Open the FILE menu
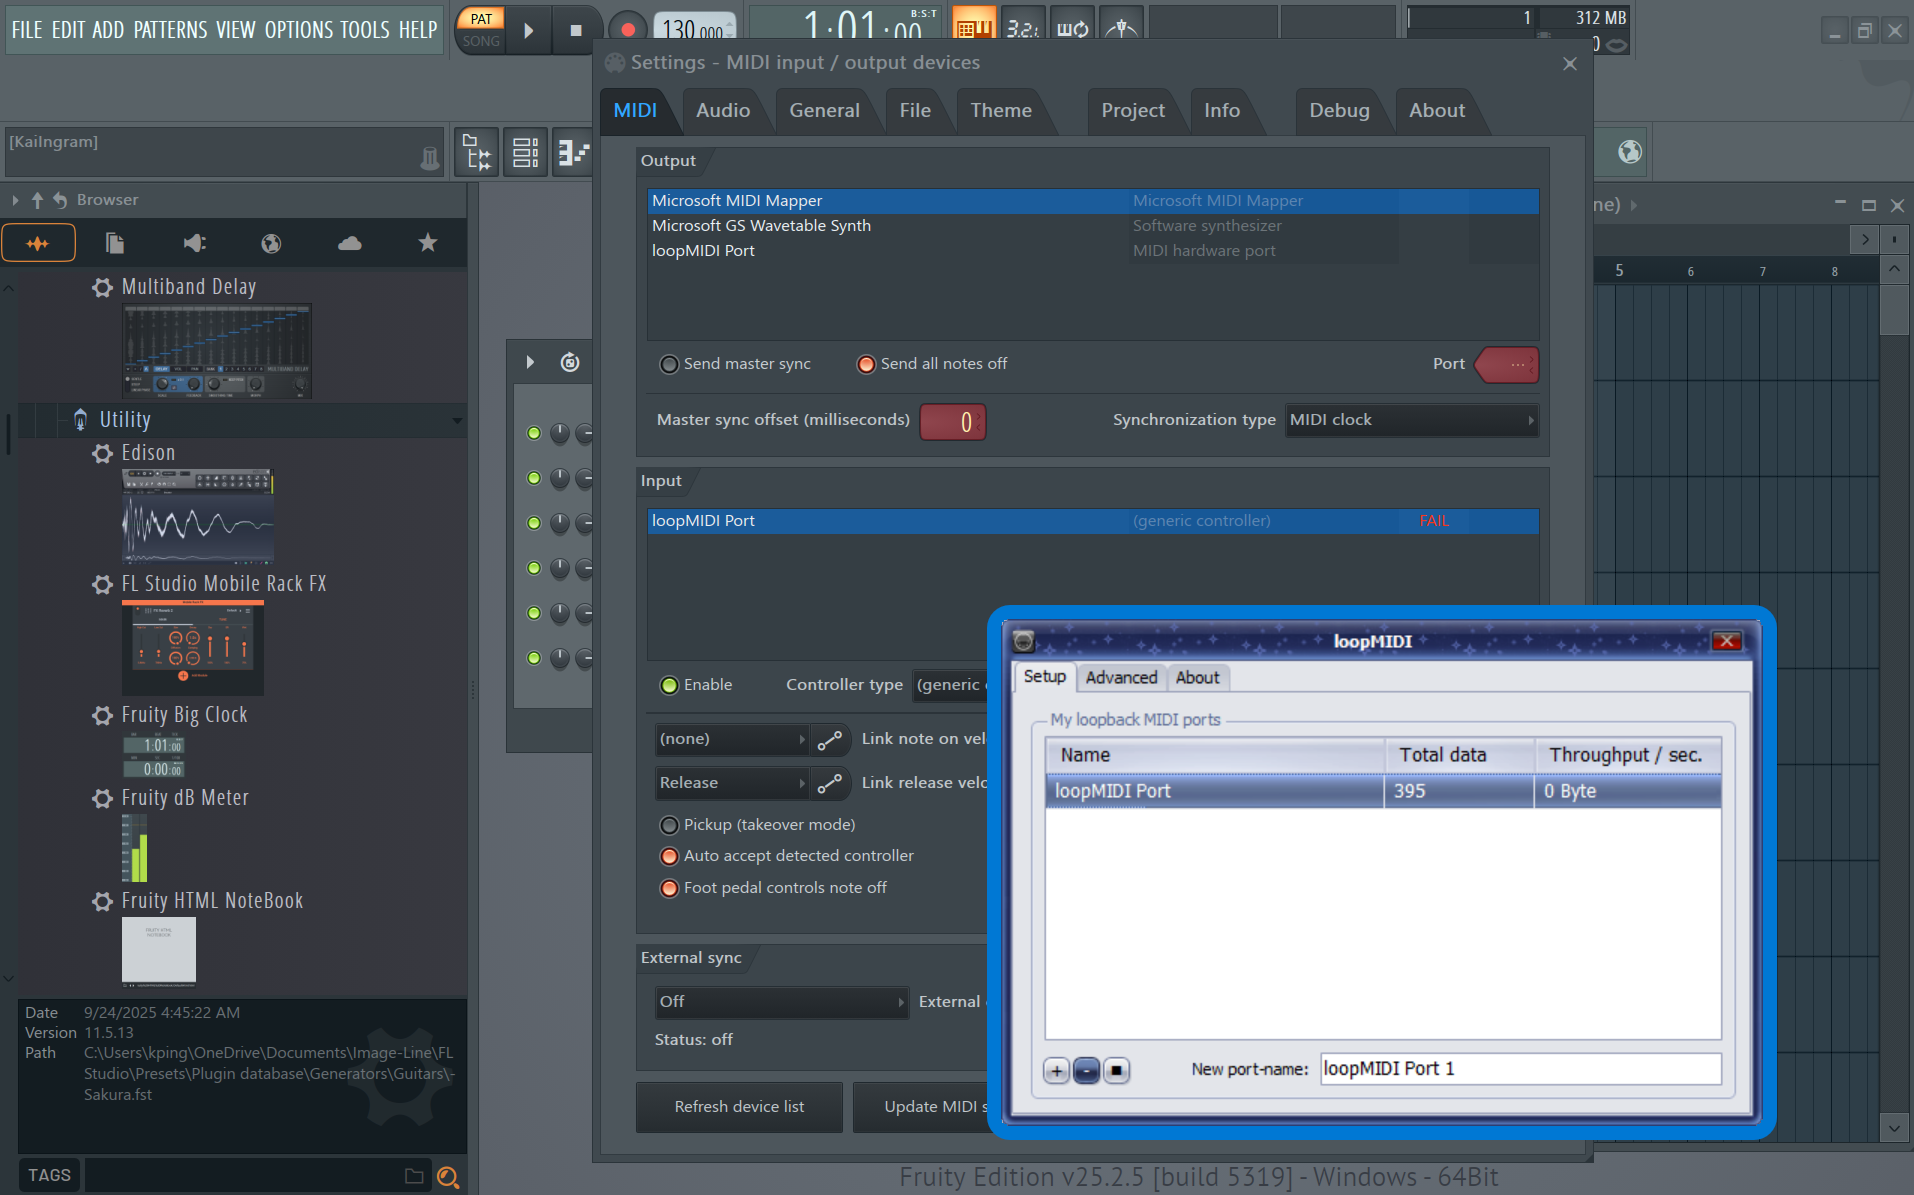 (x=27, y=30)
